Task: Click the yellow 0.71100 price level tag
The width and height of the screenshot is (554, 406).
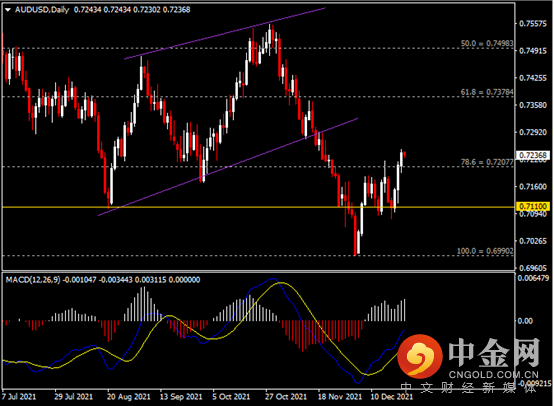Action: coord(533,206)
